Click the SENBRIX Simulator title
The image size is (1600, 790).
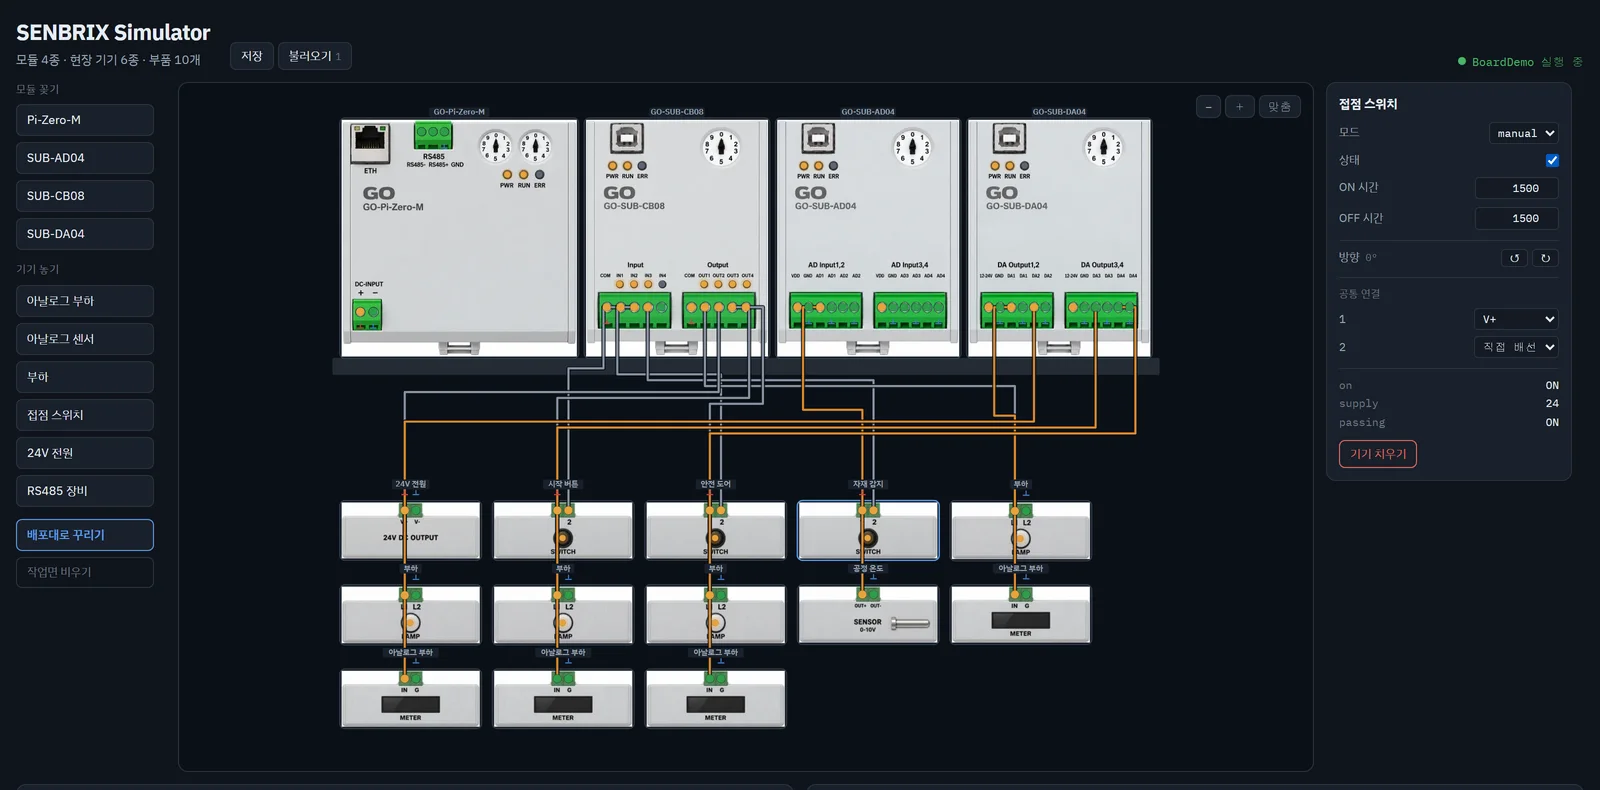[113, 32]
